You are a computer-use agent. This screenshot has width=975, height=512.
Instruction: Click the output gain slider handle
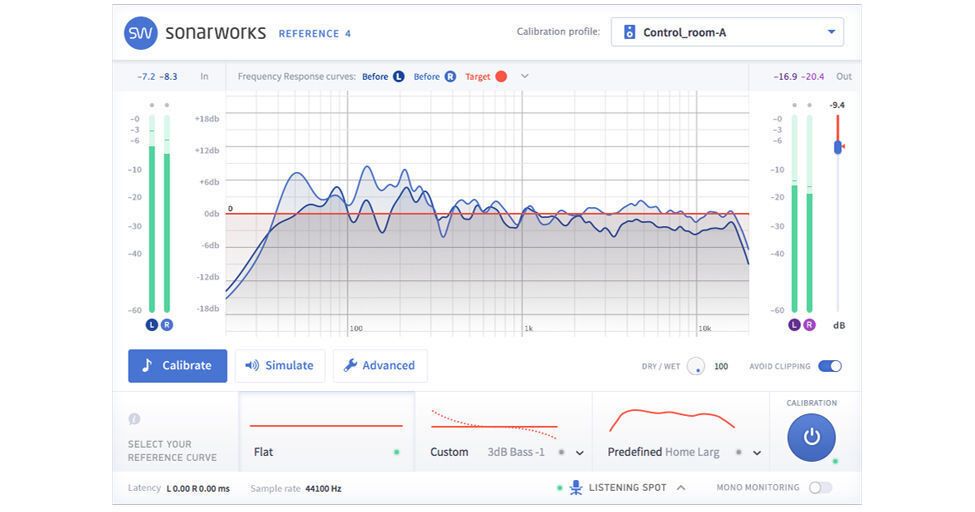click(x=838, y=147)
